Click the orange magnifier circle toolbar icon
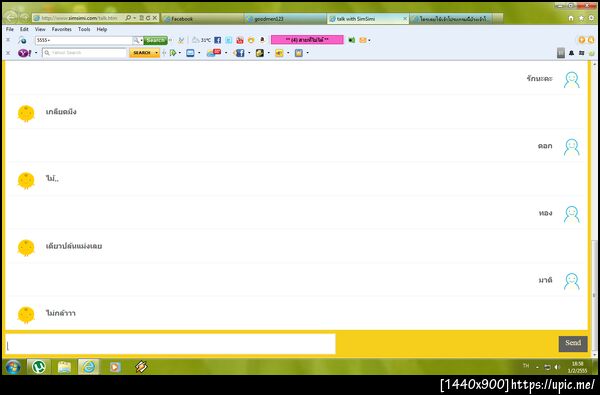Image resolution: width=600 pixels, height=395 pixels. 591,40
